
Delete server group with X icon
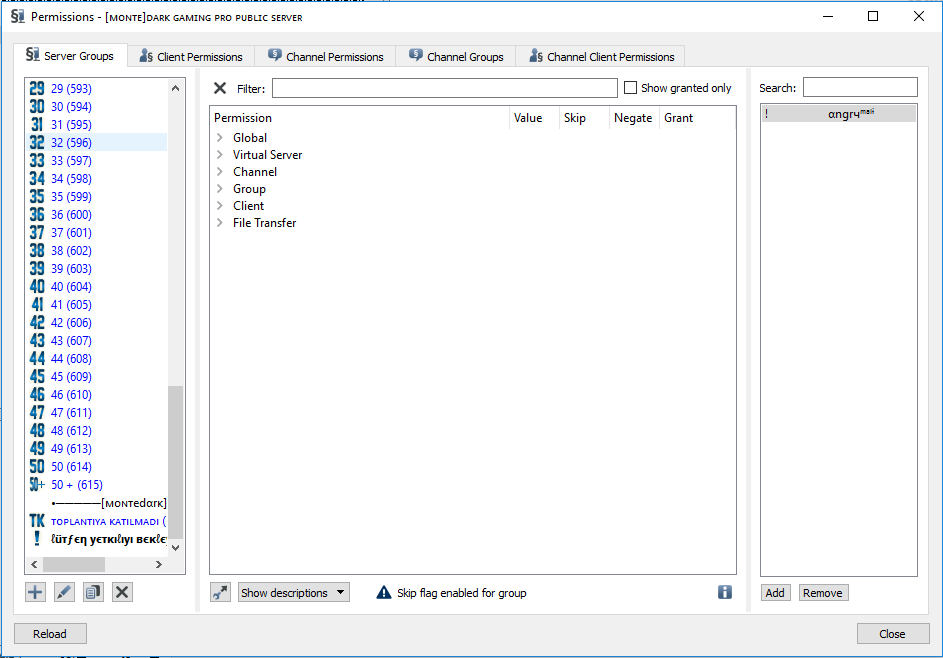122,592
